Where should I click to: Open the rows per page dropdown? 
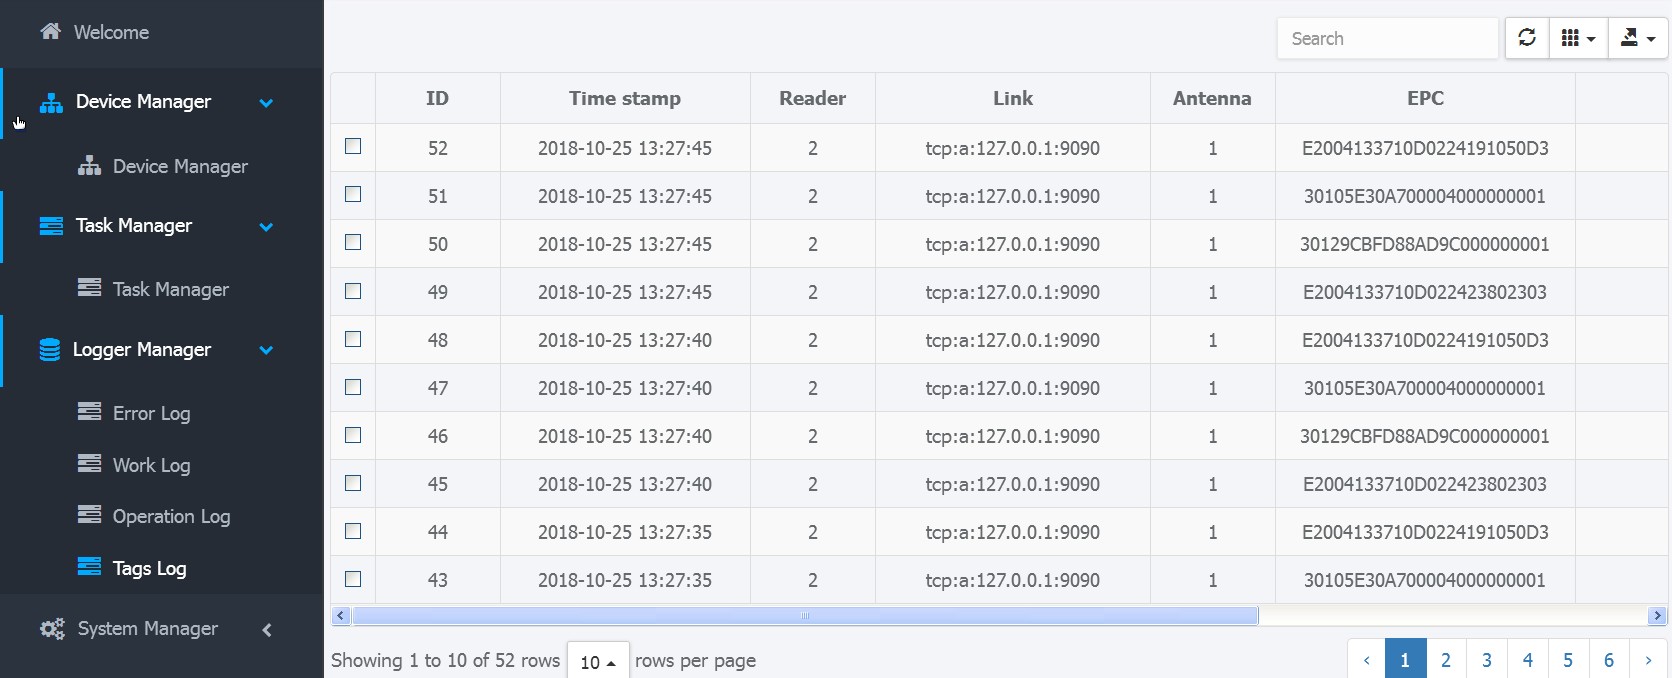pos(598,661)
